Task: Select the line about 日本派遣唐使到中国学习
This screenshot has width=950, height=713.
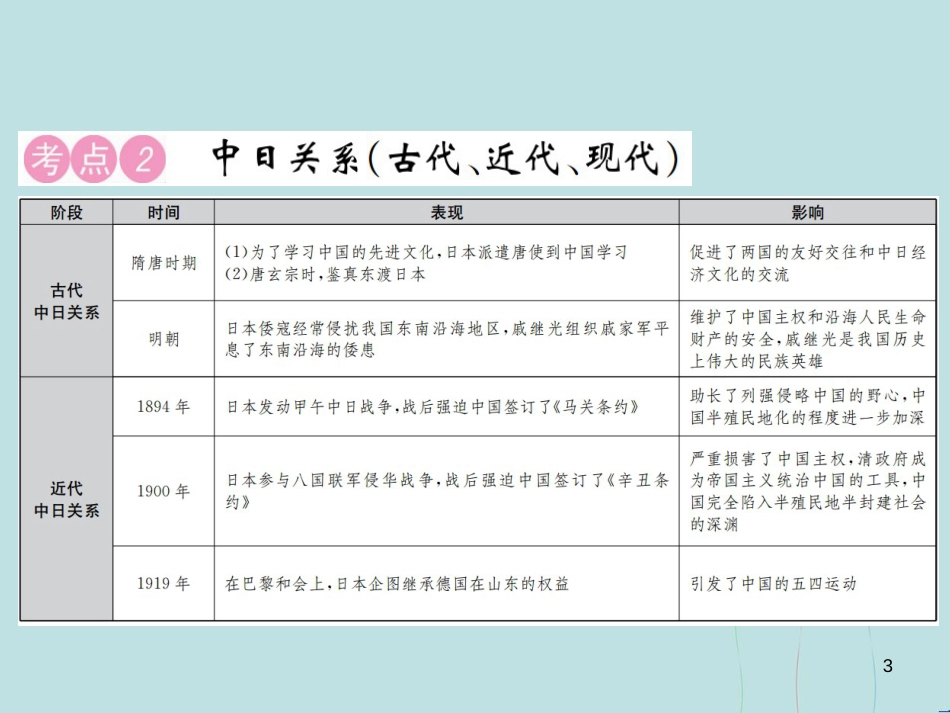Action: 426,252
